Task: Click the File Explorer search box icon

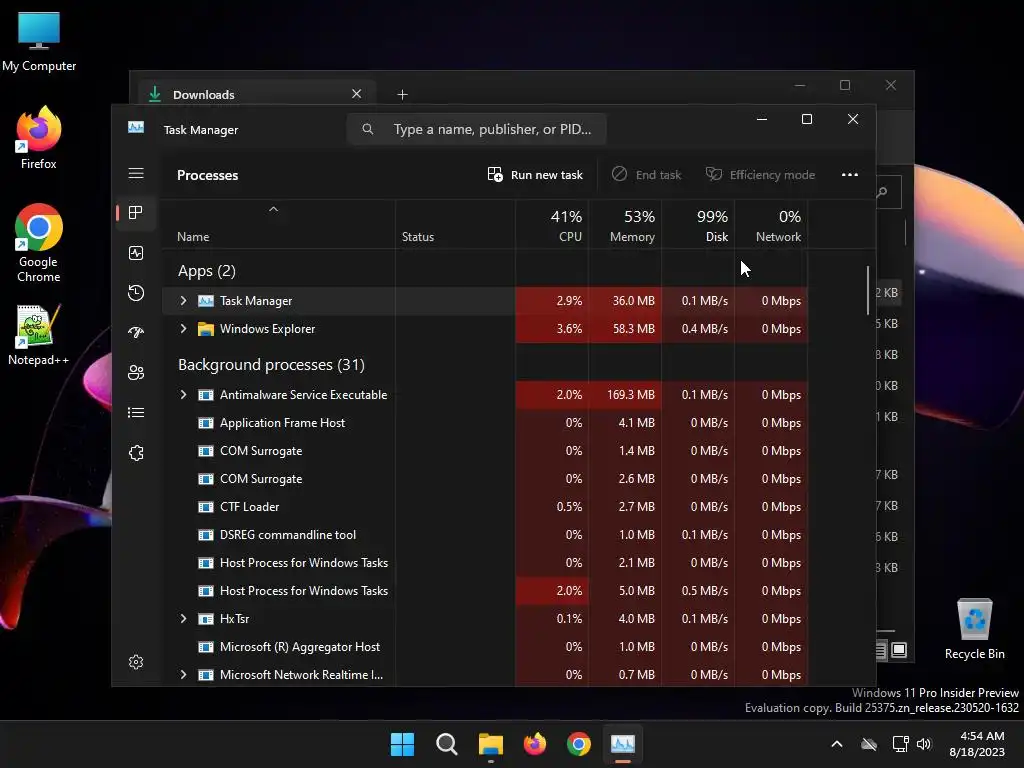Action: click(x=882, y=192)
